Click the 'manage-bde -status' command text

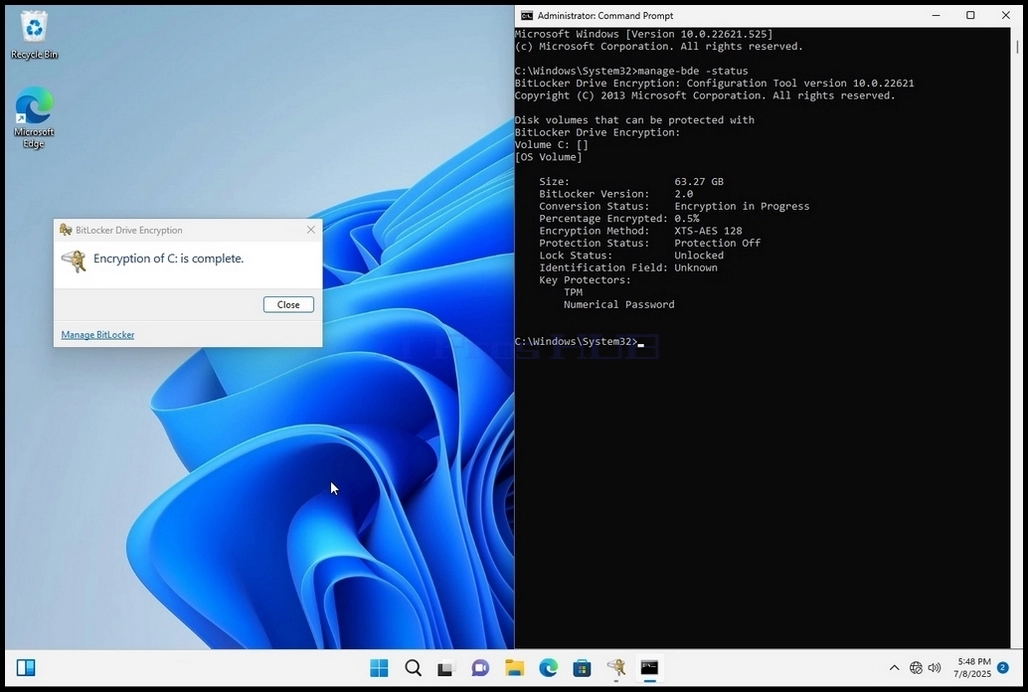click(692, 71)
